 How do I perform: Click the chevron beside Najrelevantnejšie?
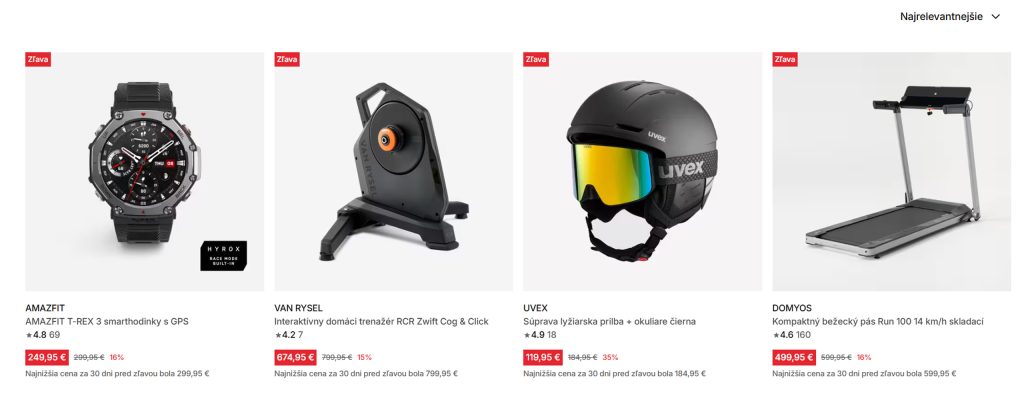click(x=995, y=17)
